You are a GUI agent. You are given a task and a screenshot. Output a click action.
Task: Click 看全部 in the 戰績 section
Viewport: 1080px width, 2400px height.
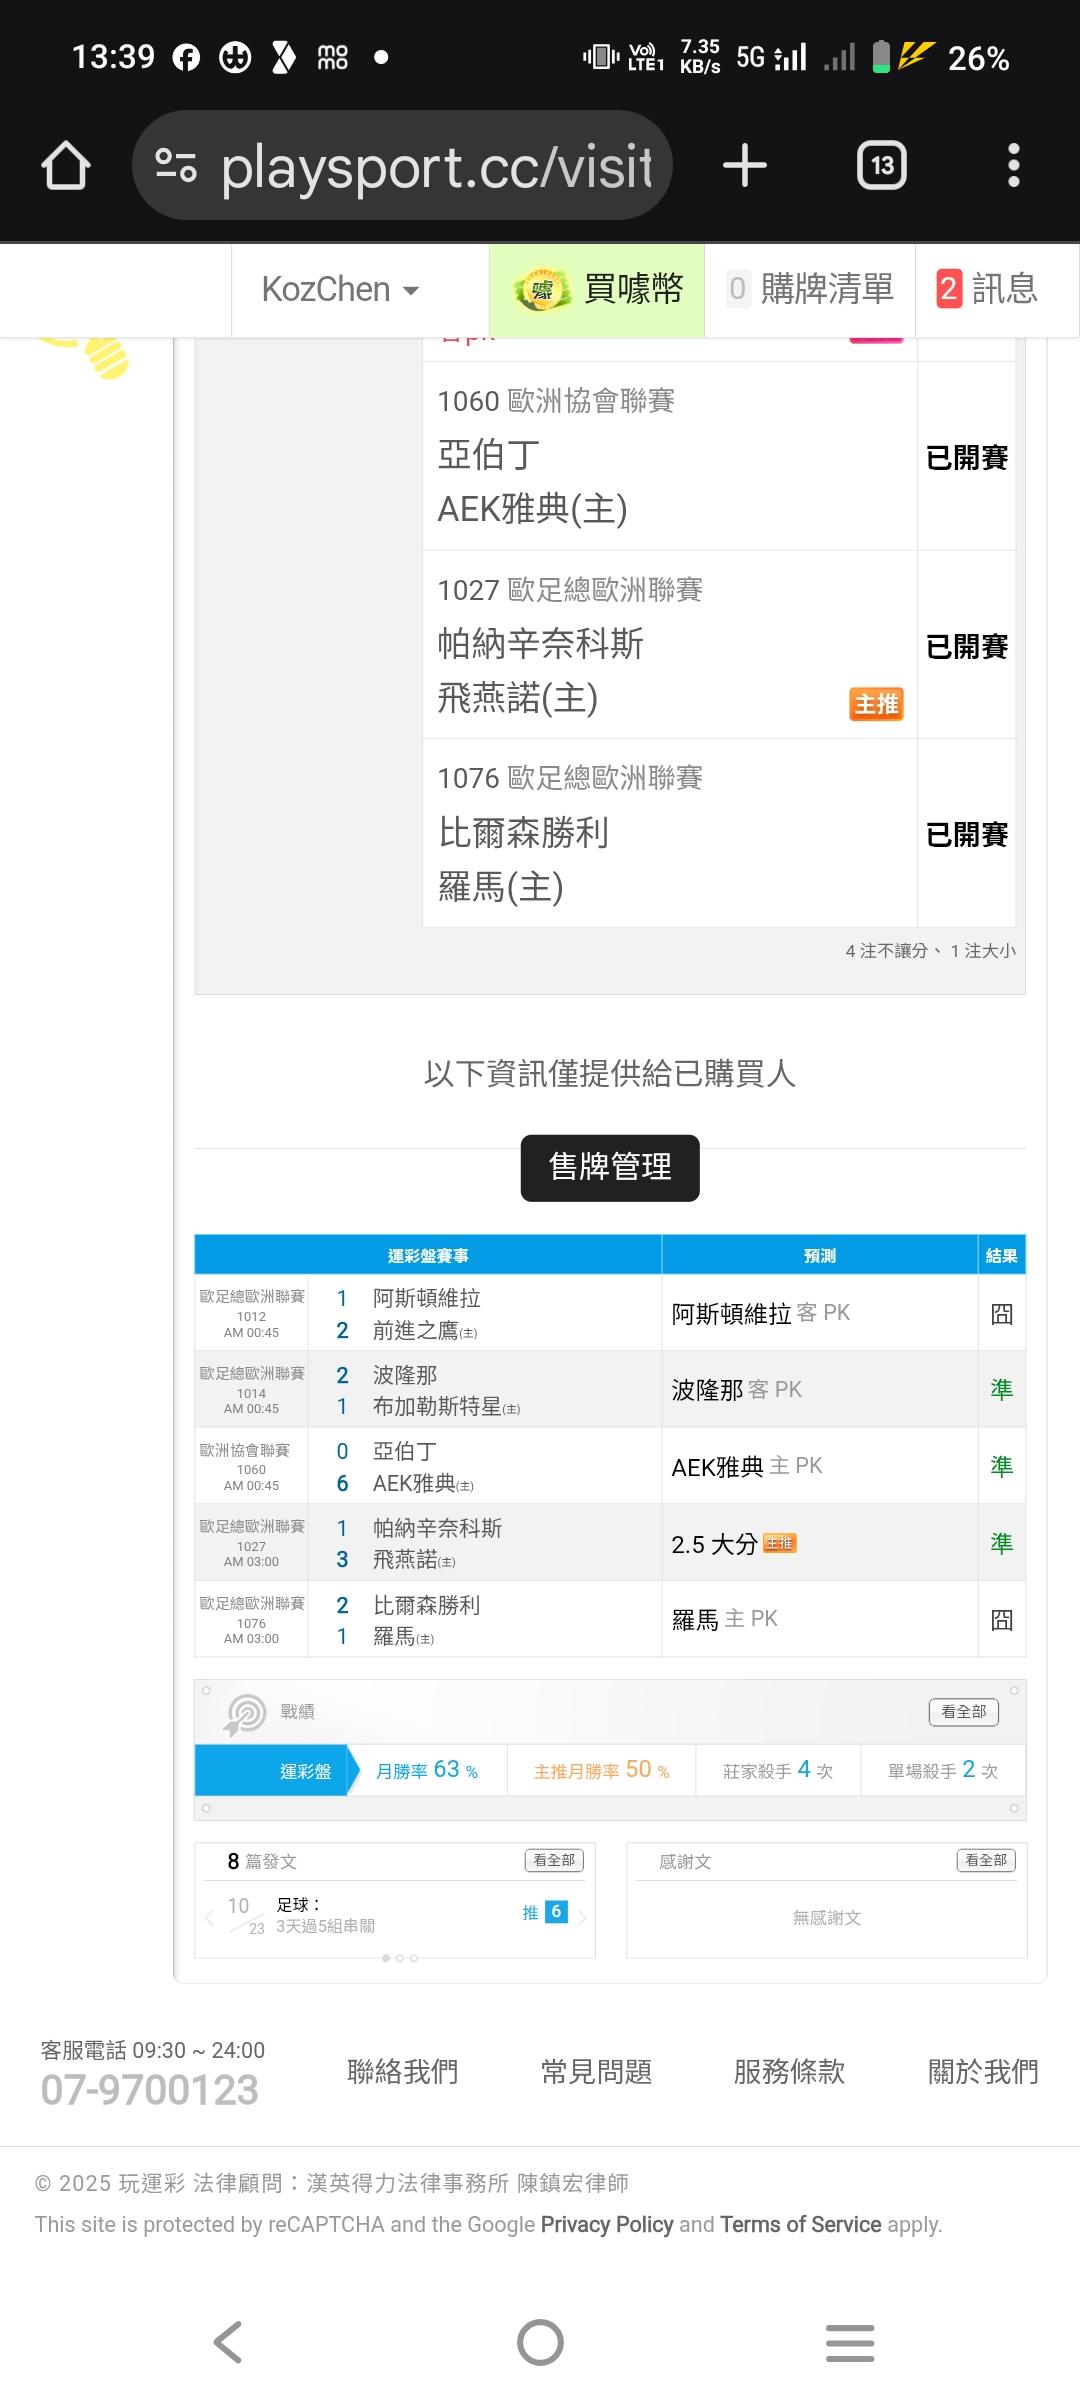coord(963,1712)
